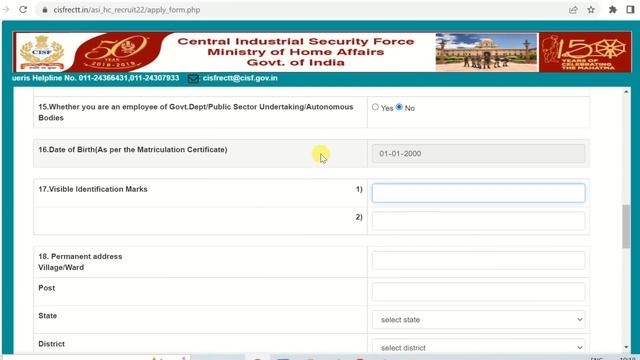Select No for government employee question
The width and height of the screenshot is (640, 360).
pyautogui.click(x=399, y=107)
